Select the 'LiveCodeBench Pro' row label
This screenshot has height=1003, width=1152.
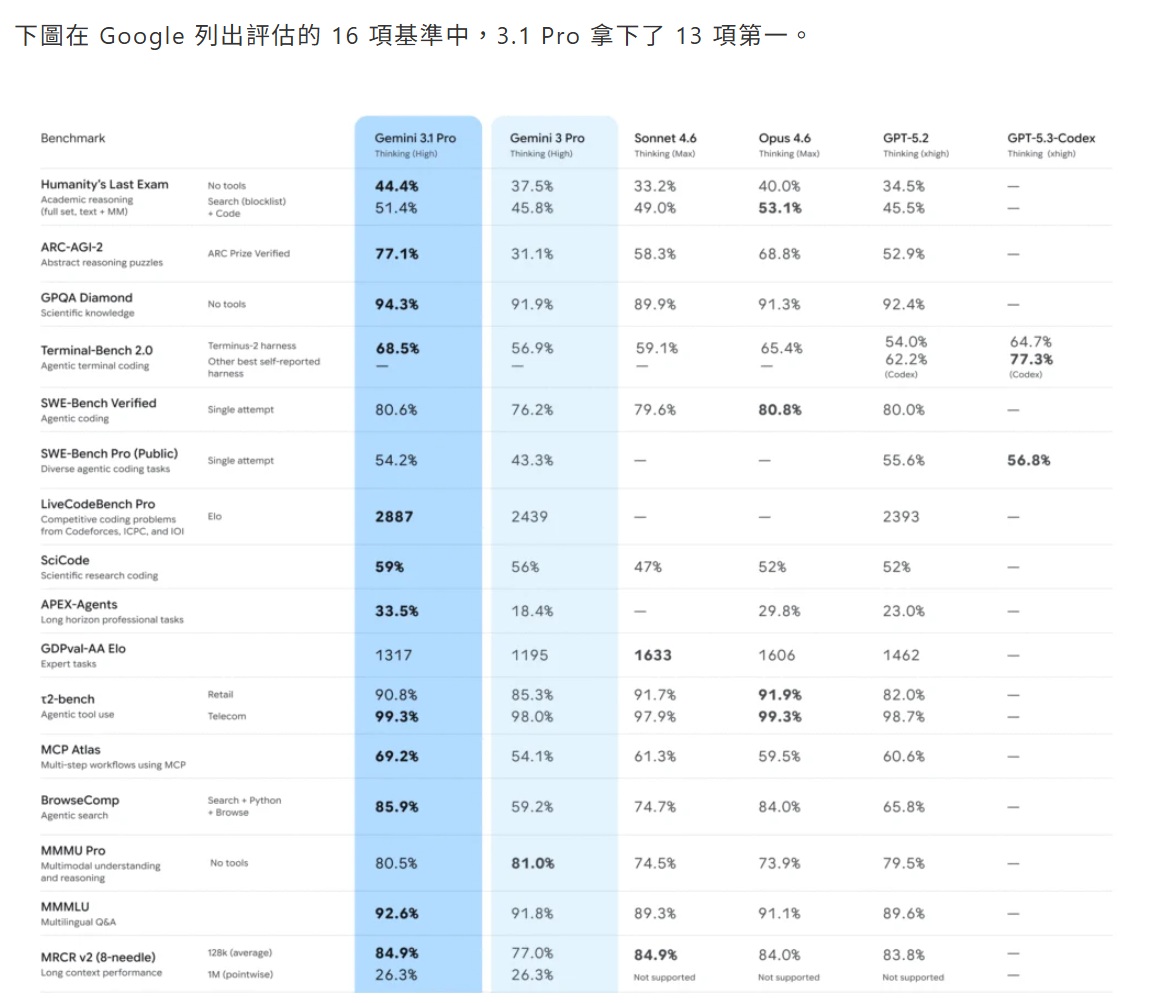coord(98,504)
